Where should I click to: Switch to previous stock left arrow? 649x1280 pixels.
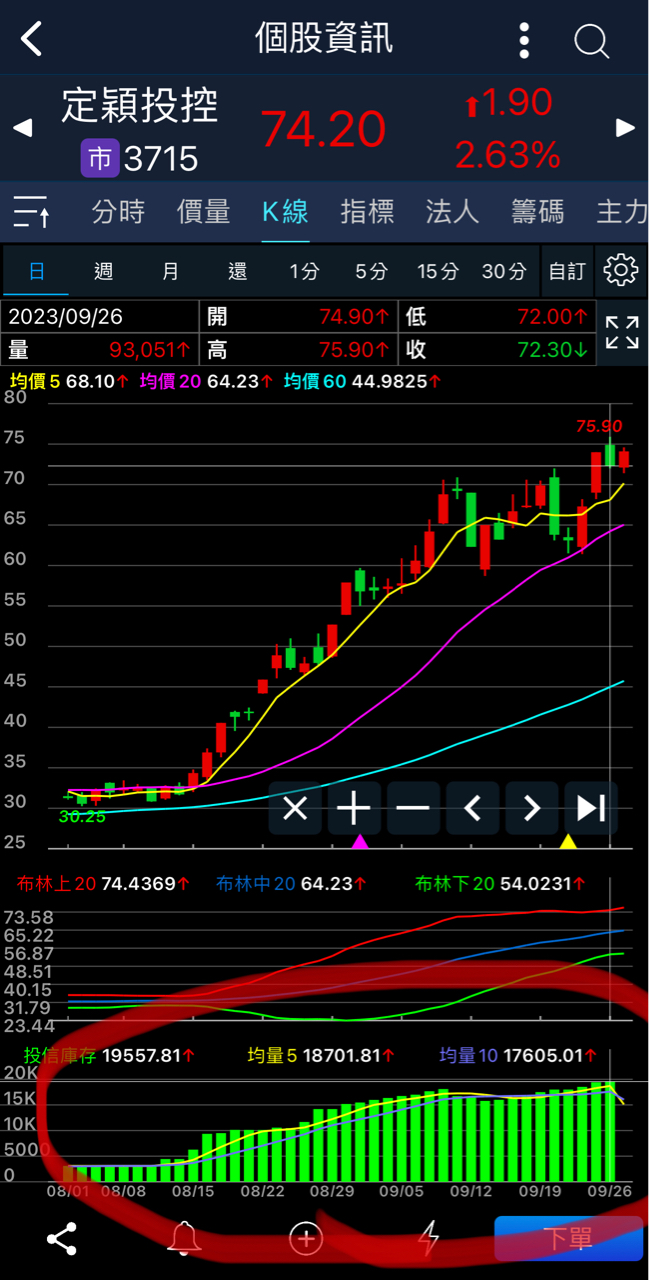pyautogui.click(x=22, y=128)
